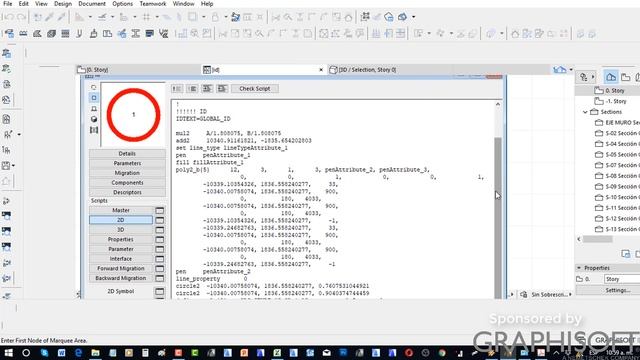
Task: Click fourth script icon next to Check Script
Action: point(222,89)
